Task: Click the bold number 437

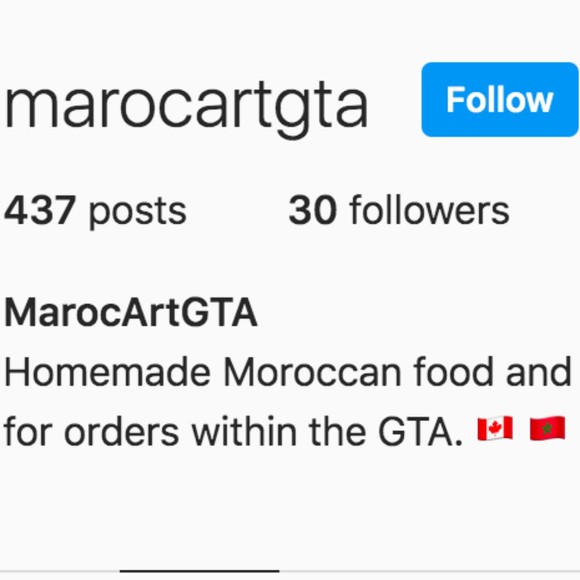Action: tap(40, 210)
